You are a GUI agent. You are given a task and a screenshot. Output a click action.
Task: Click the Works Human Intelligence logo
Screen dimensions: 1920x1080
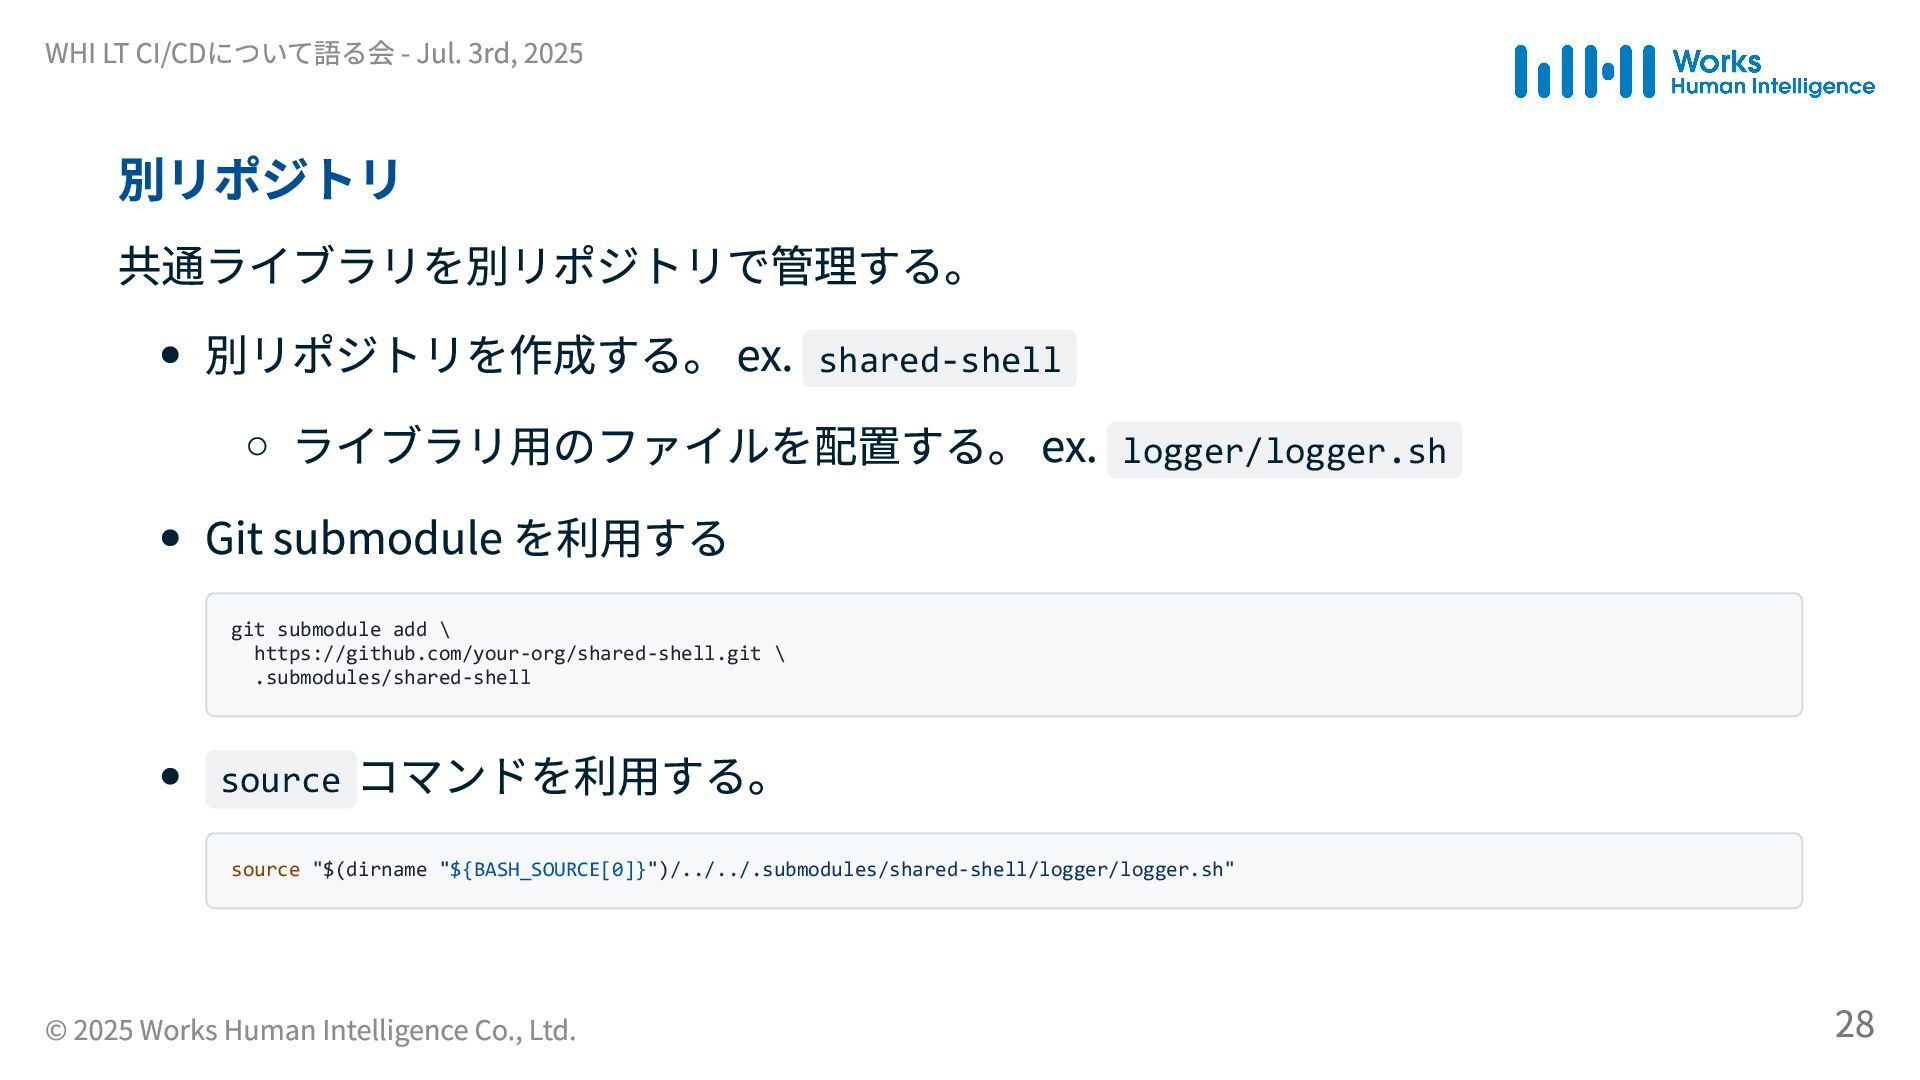click(1694, 71)
